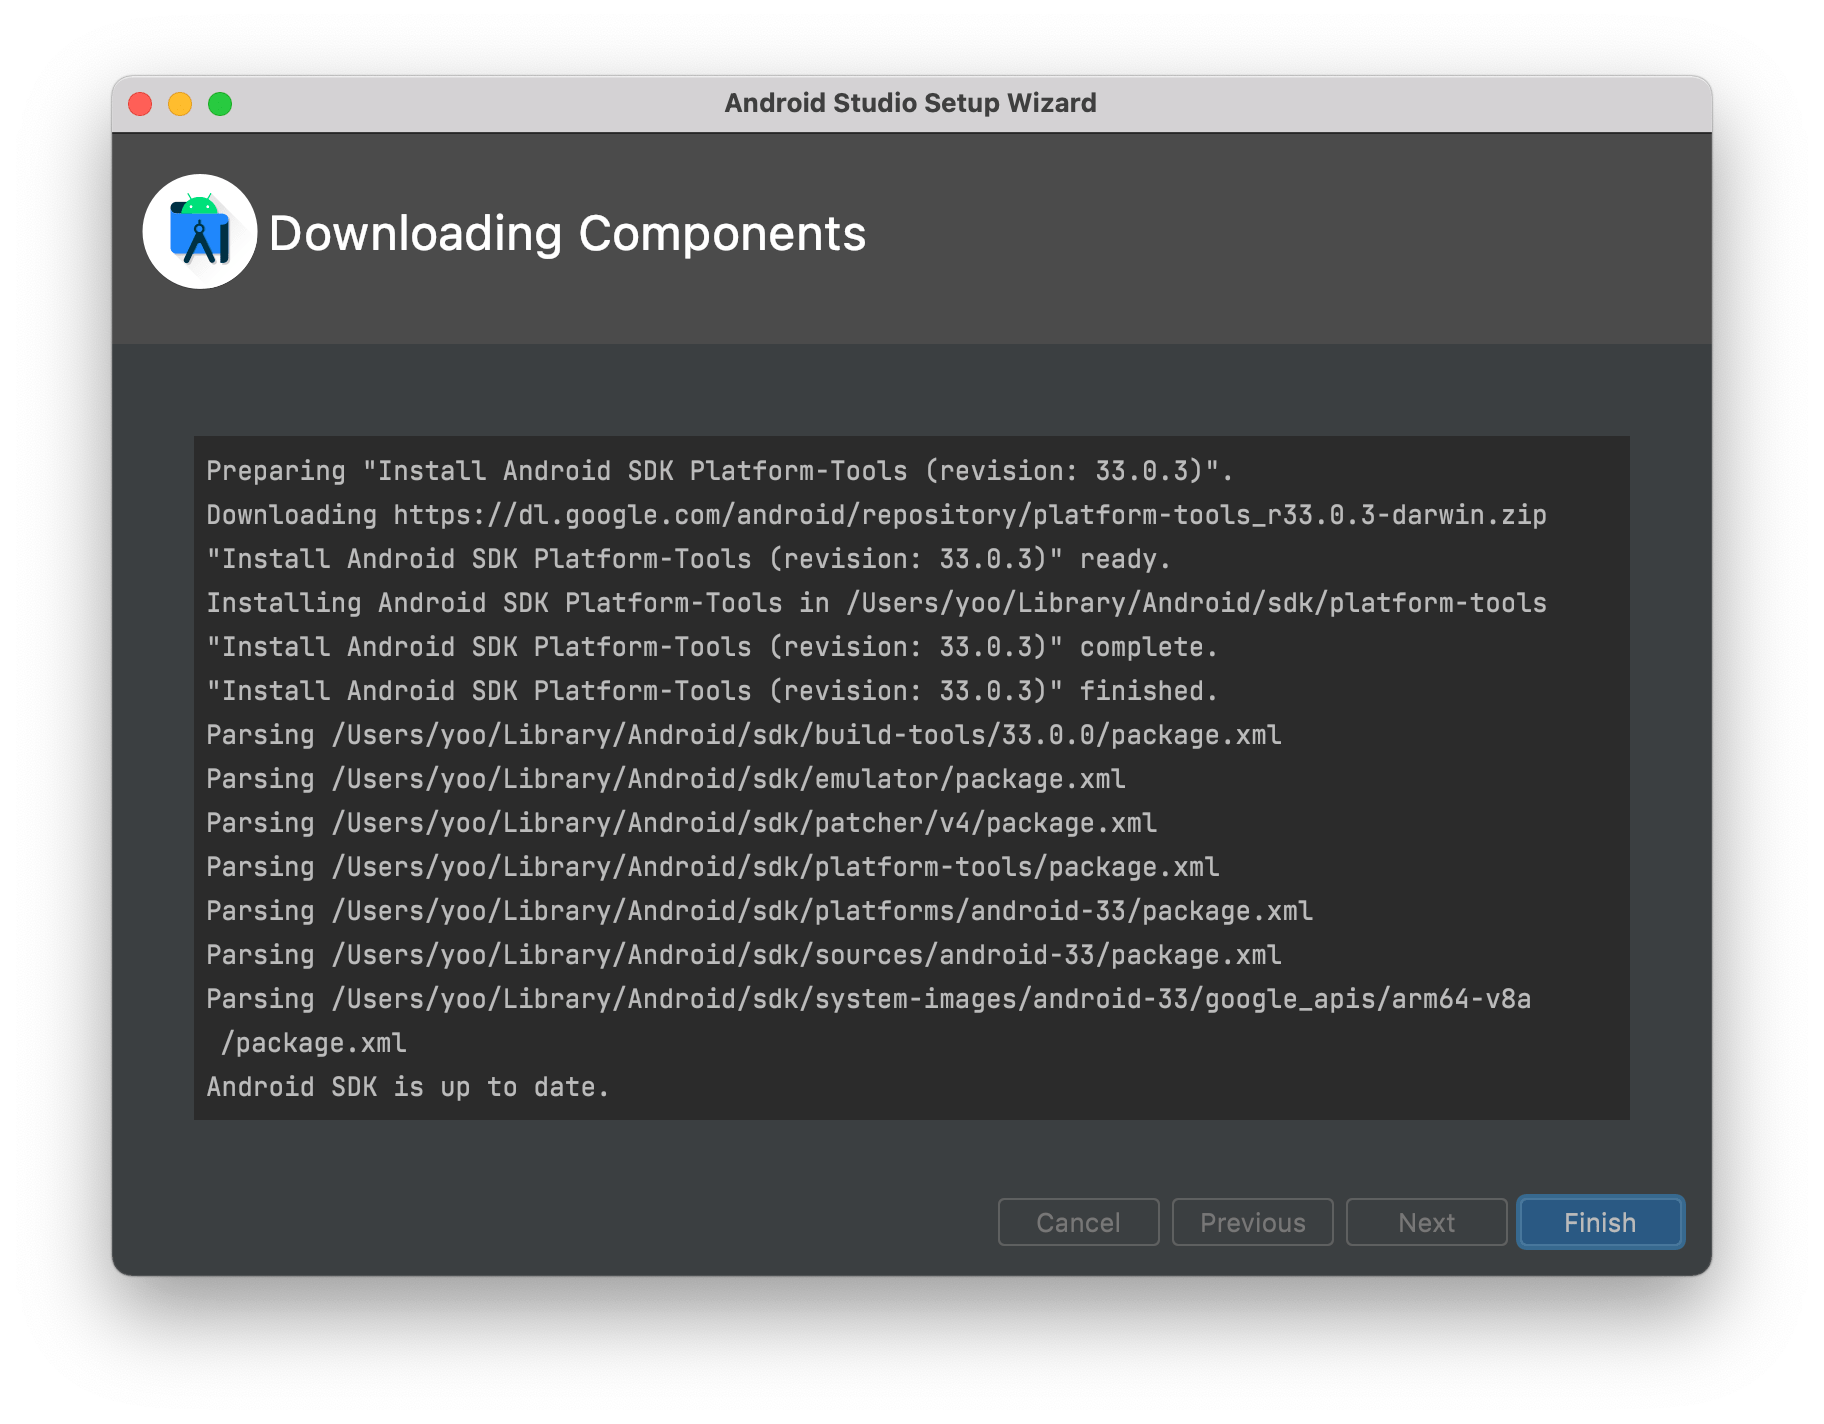Click the emulator/package.xml parsing line
Image resolution: width=1824 pixels, height=1424 pixels.
(665, 779)
